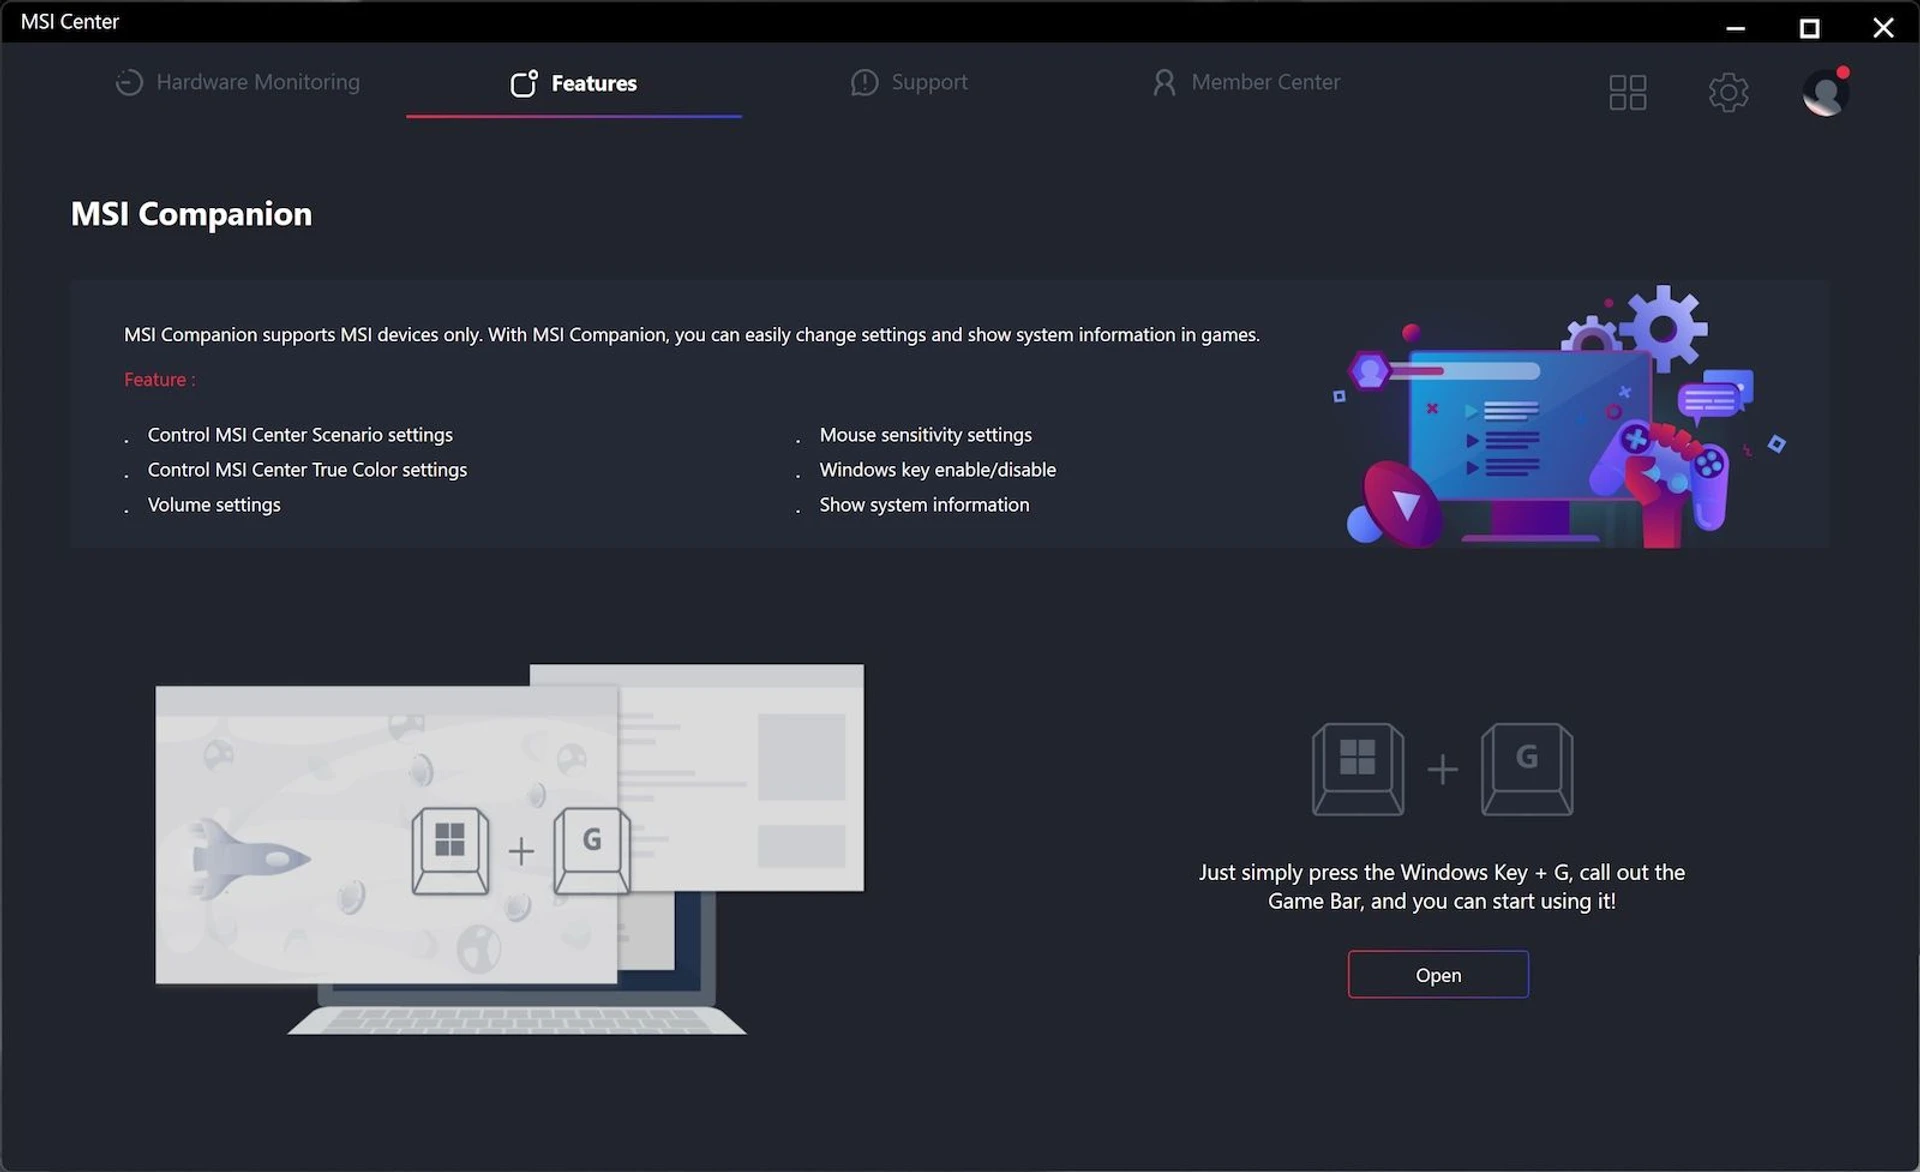Screen dimensions: 1920x1172
Task: Click 'Control MSI Center True Color settings' text
Action: [307, 470]
